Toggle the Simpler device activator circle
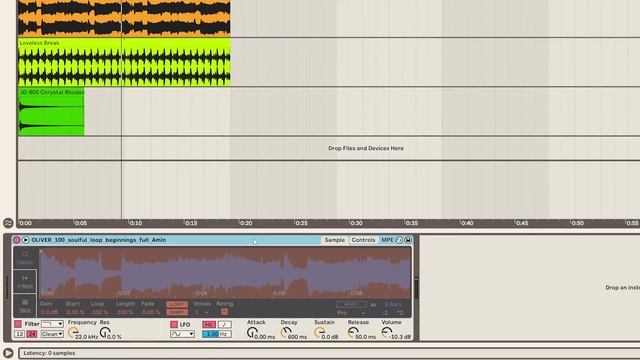 (x=17, y=240)
